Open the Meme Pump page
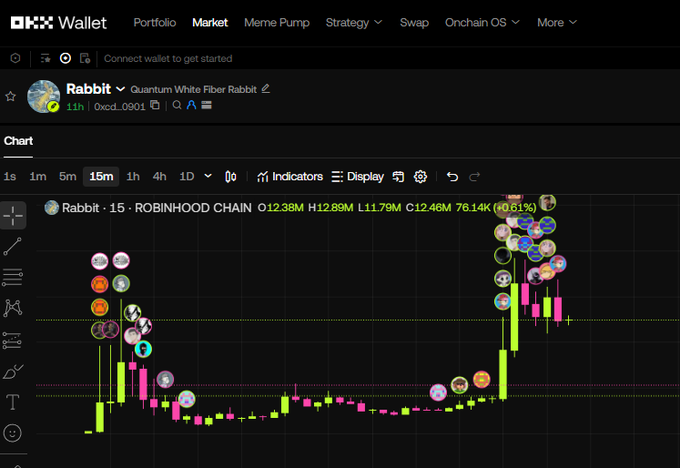 point(277,23)
